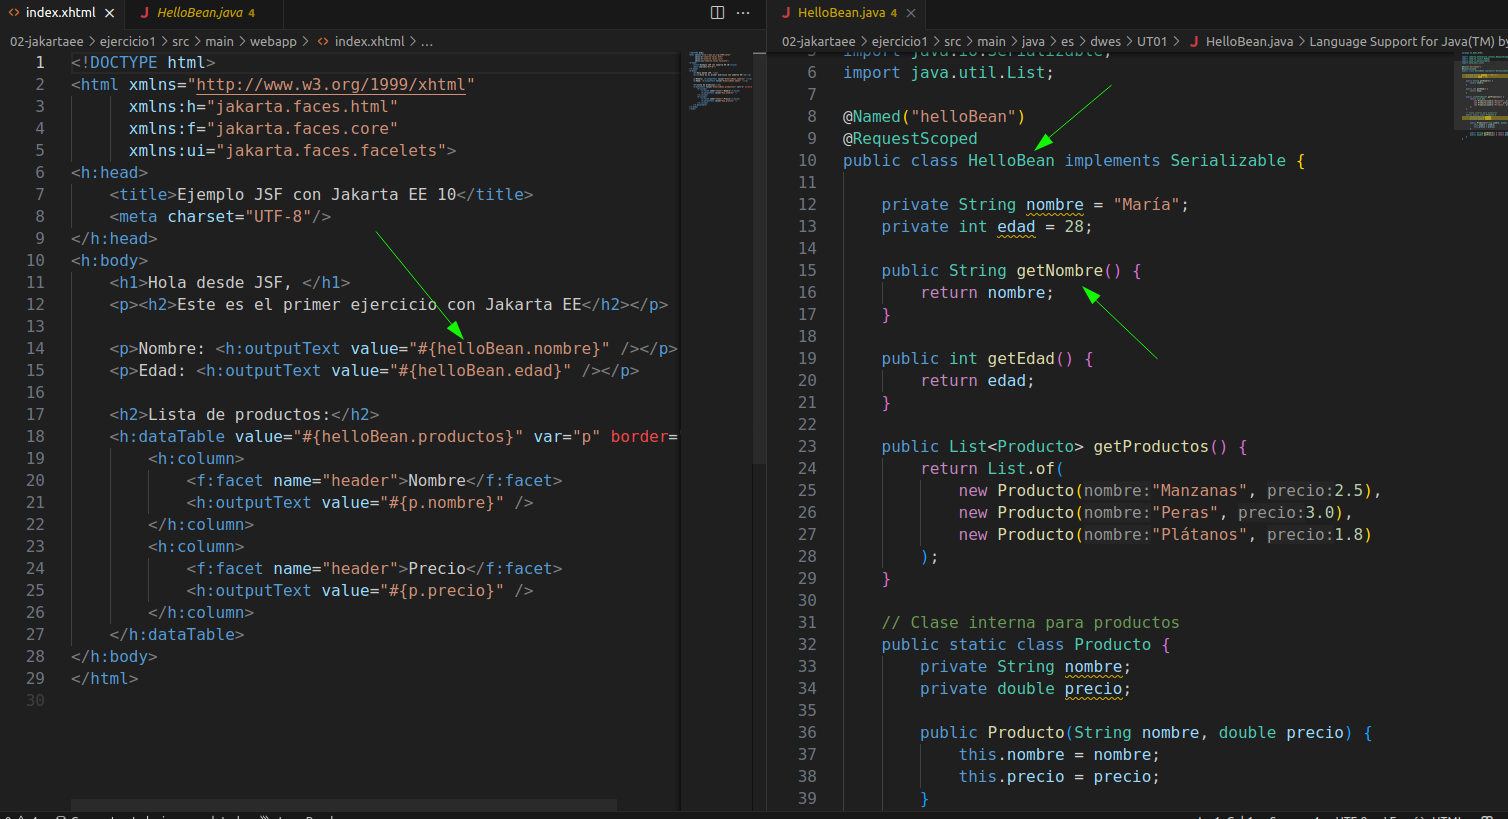Click the Split Editor icon above the code
The height and width of the screenshot is (819, 1508).
pyautogui.click(x=716, y=12)
